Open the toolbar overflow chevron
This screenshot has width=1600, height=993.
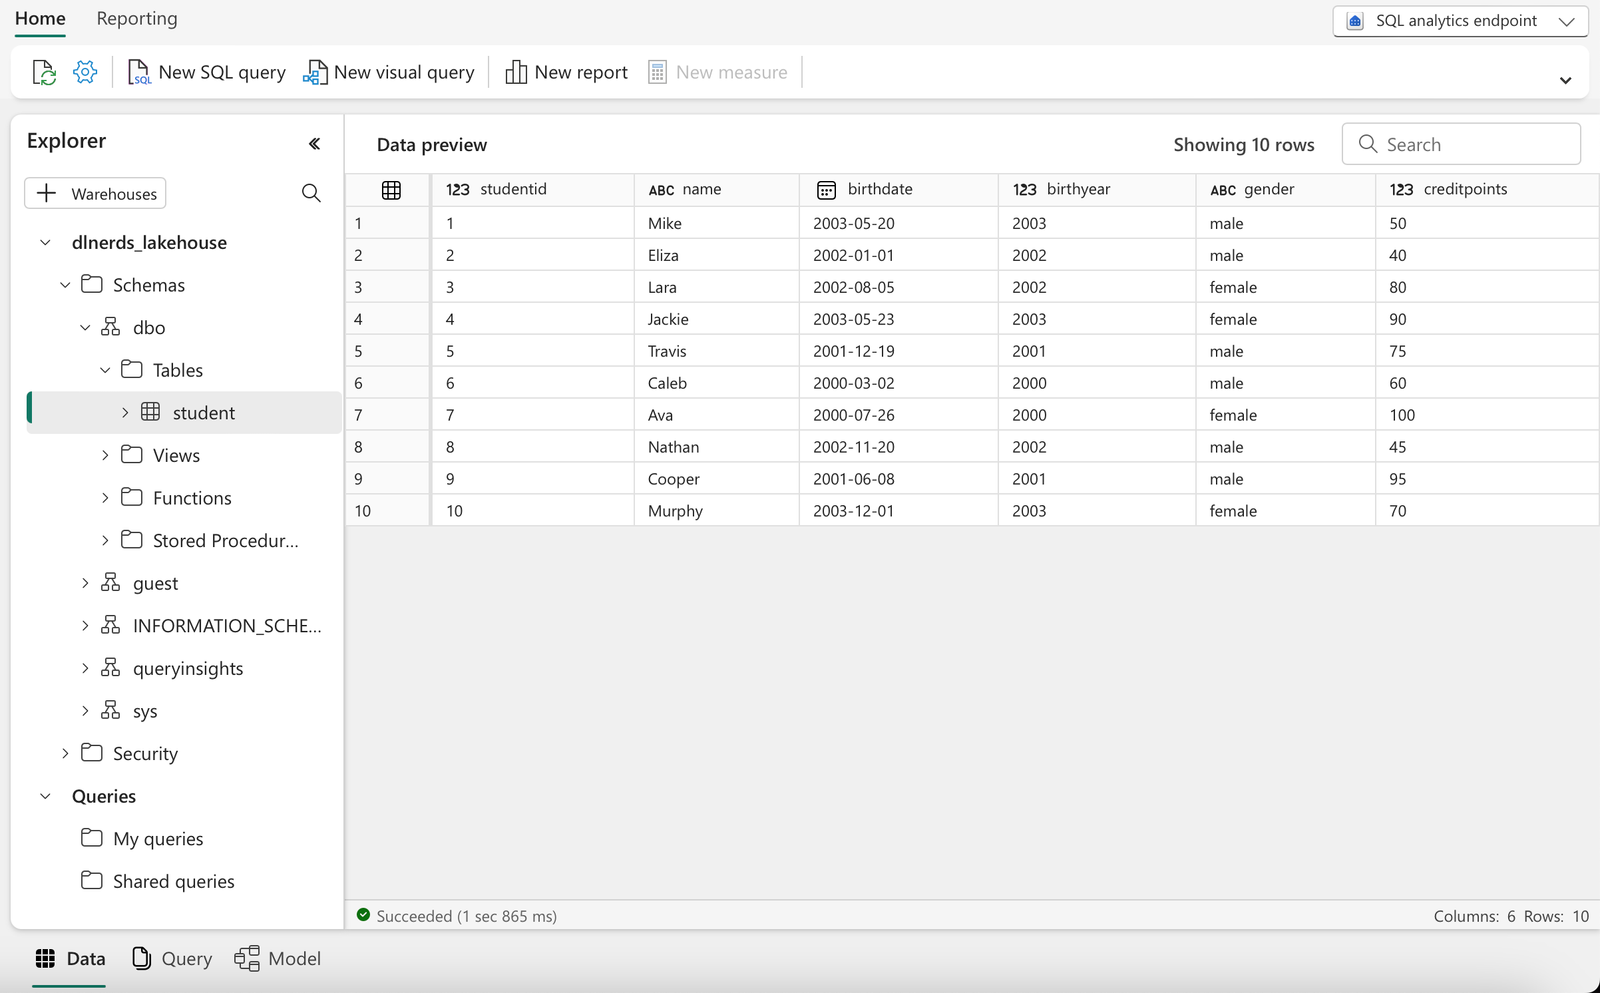click(1565, 80)
